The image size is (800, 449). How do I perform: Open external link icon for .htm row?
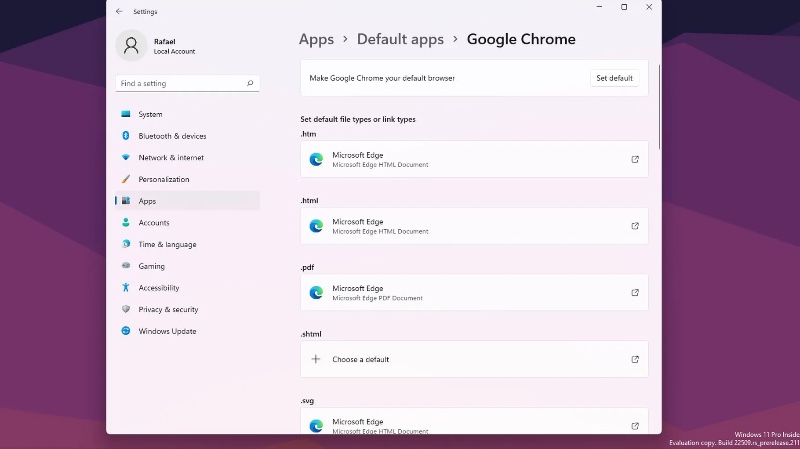click(635, 159)
